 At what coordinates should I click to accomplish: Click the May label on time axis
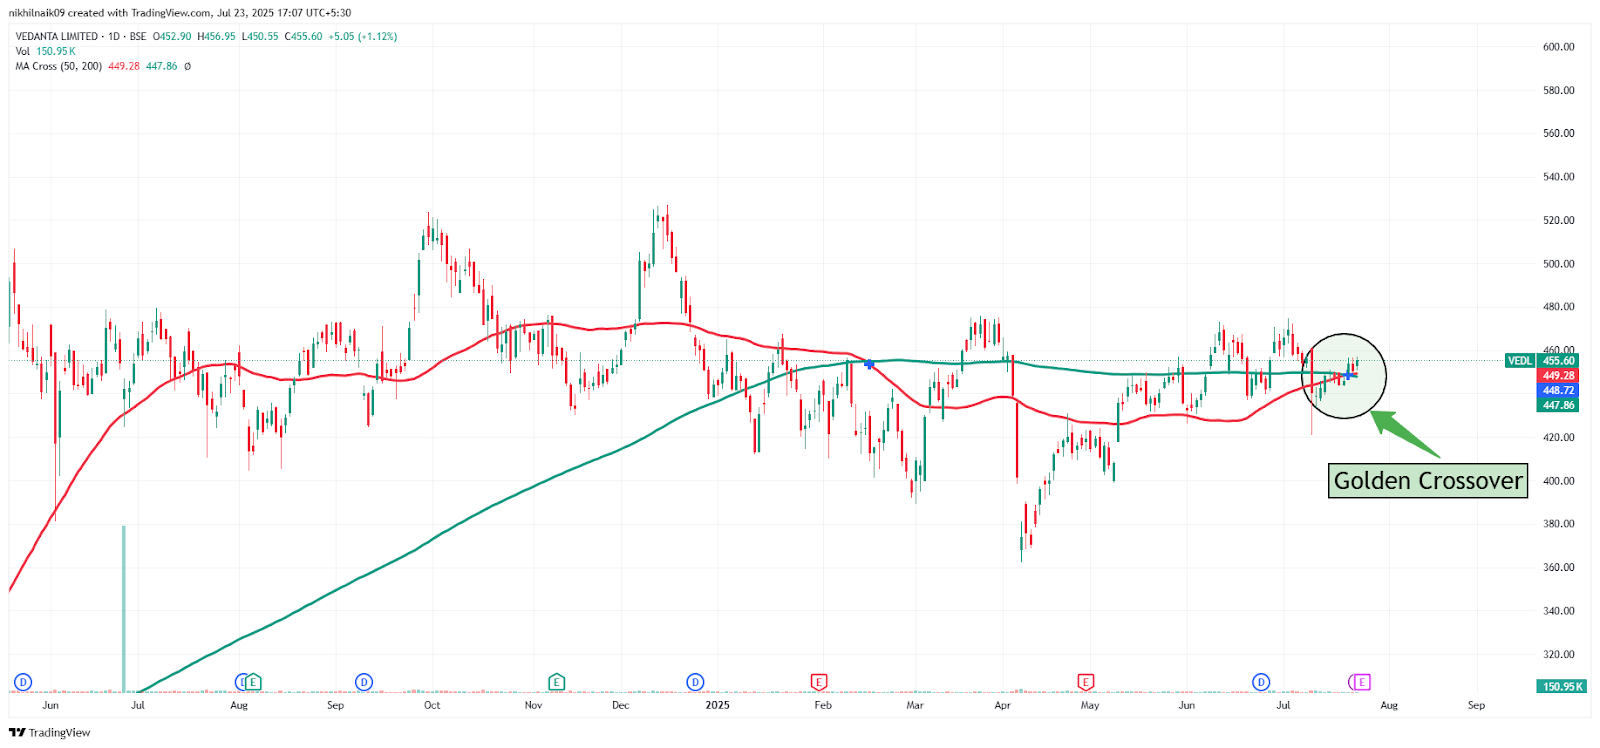pyautogui.click(x=1090, y=705)
